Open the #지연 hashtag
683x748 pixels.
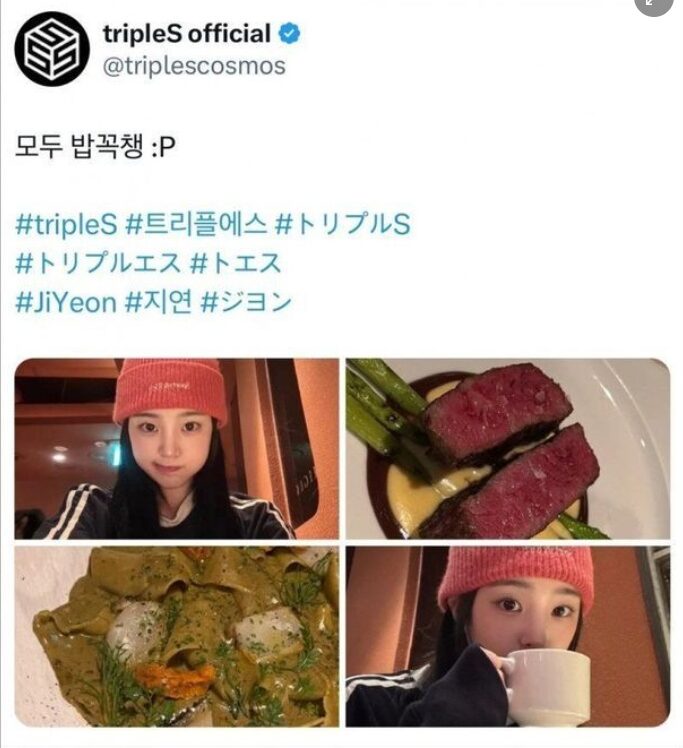click(159, 302)
